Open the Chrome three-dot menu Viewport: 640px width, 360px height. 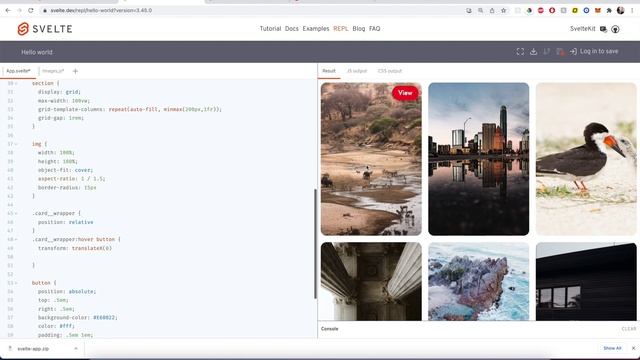632,11
